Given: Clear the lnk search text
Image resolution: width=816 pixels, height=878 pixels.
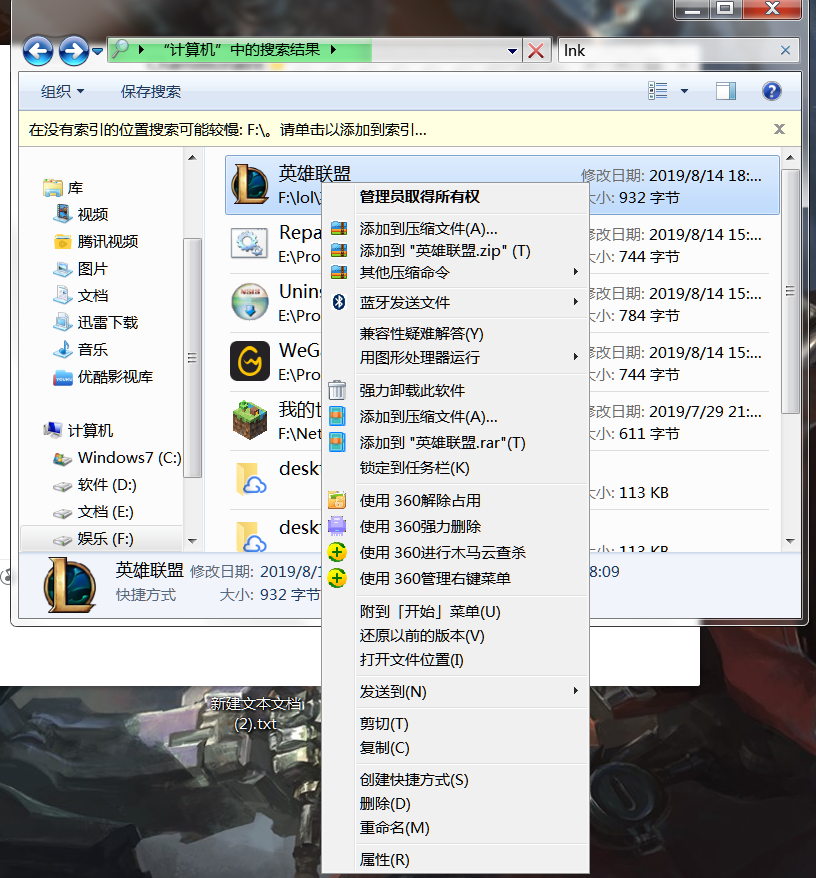Looking at the screenshot, I should pos(785,50).
